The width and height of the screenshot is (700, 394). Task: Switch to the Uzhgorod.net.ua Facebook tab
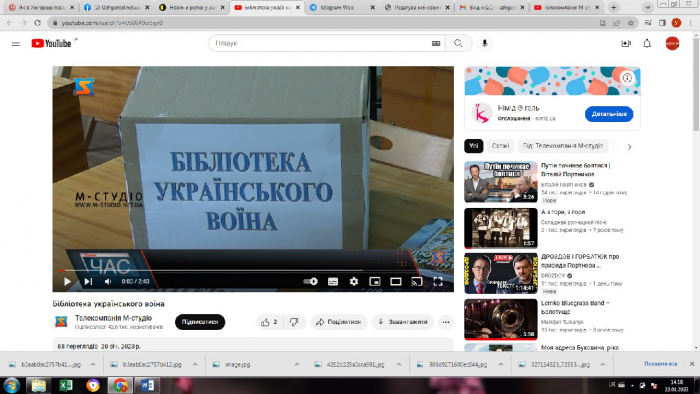pos(117,8)
